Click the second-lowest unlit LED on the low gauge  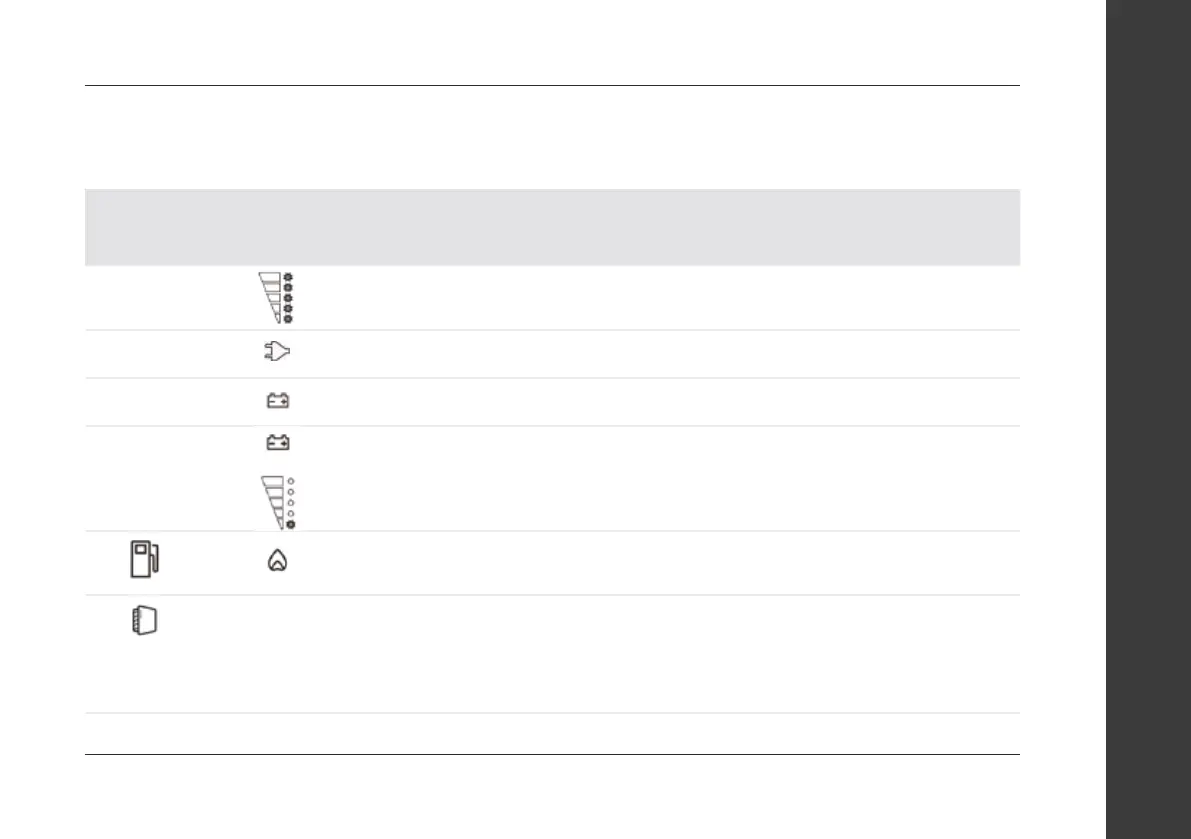pyautogui.click(x=290, y=513)
